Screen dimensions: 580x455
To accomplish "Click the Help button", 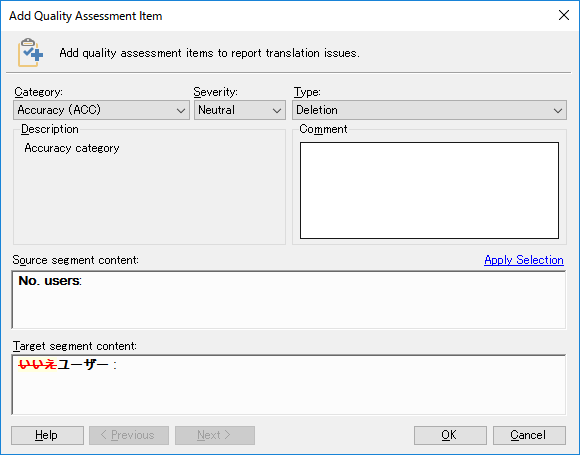I will (47, 435).
